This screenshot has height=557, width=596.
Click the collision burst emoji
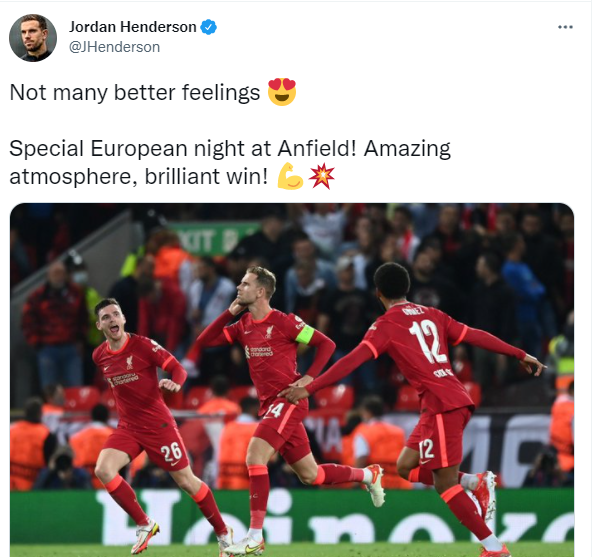pos(322,176)
